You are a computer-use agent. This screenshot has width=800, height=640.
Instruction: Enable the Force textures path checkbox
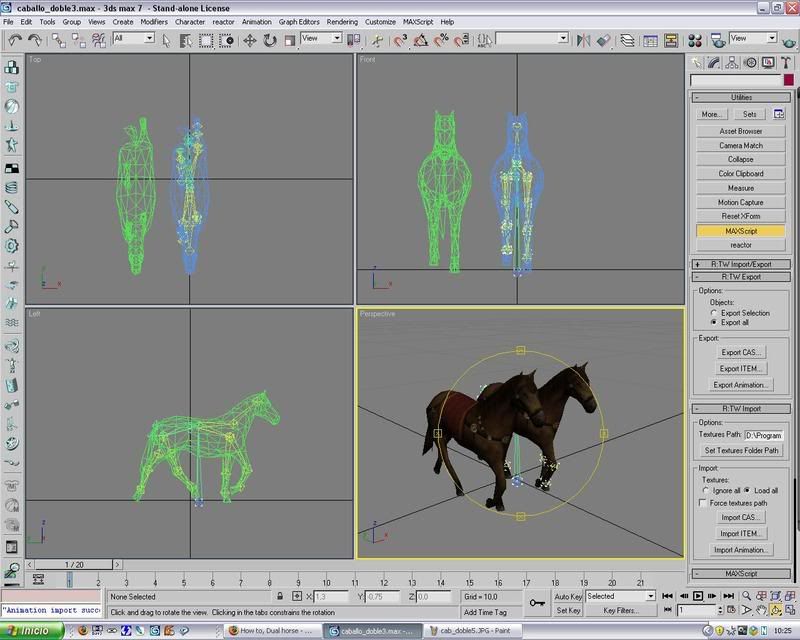pyautogui.click(x=703, y=503)
